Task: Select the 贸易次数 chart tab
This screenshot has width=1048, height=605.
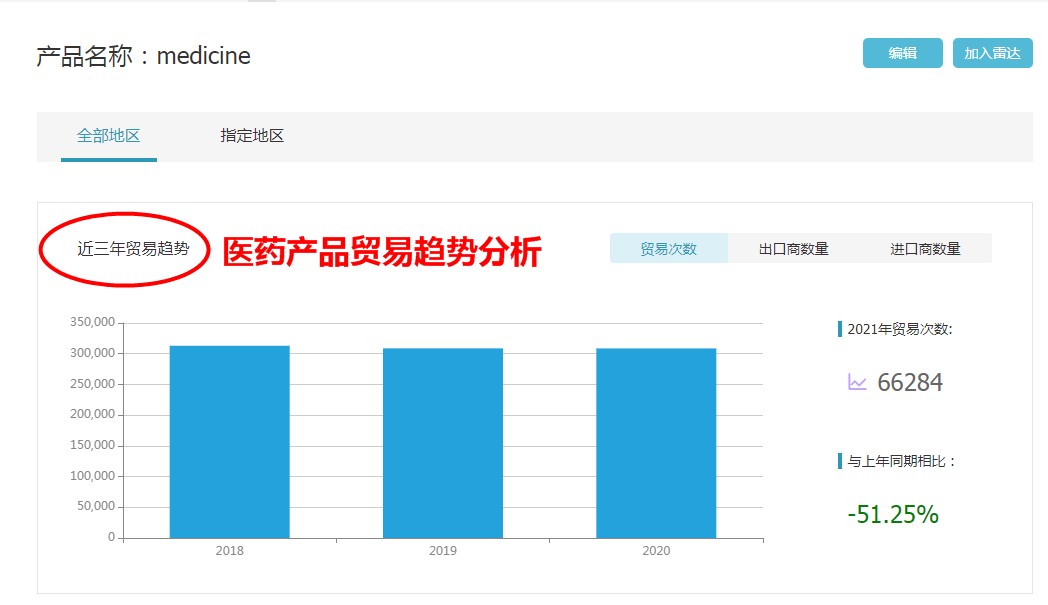Action: point(668,249)
